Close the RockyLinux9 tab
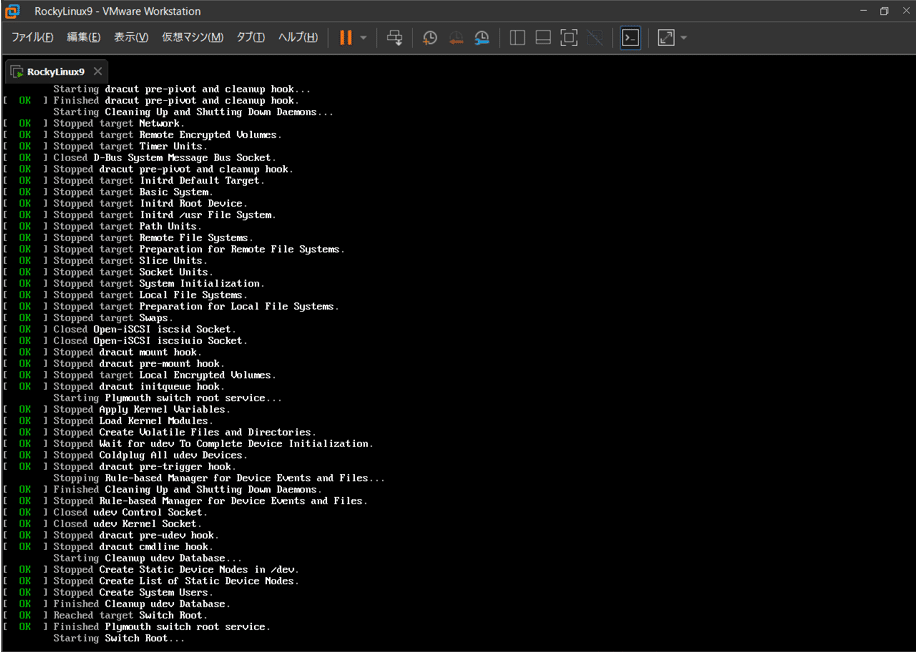 tap(98, 71)
